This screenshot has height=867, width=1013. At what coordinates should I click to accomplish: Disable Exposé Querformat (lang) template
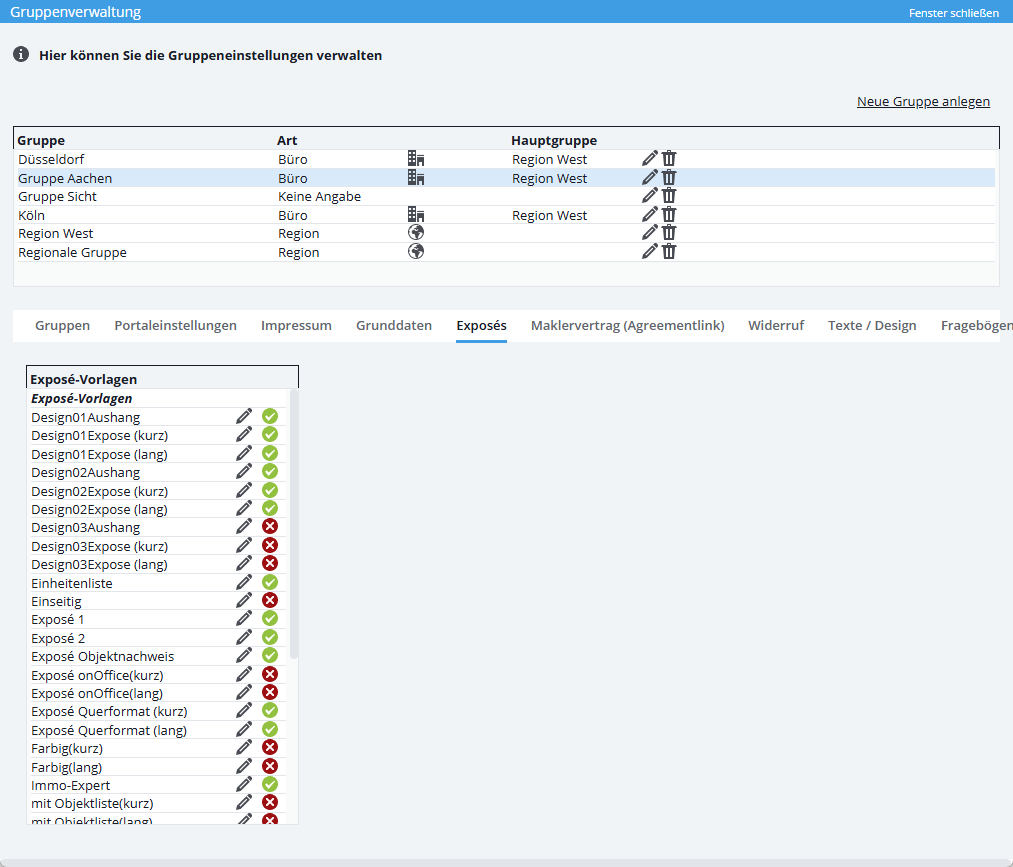pos(270,729)
